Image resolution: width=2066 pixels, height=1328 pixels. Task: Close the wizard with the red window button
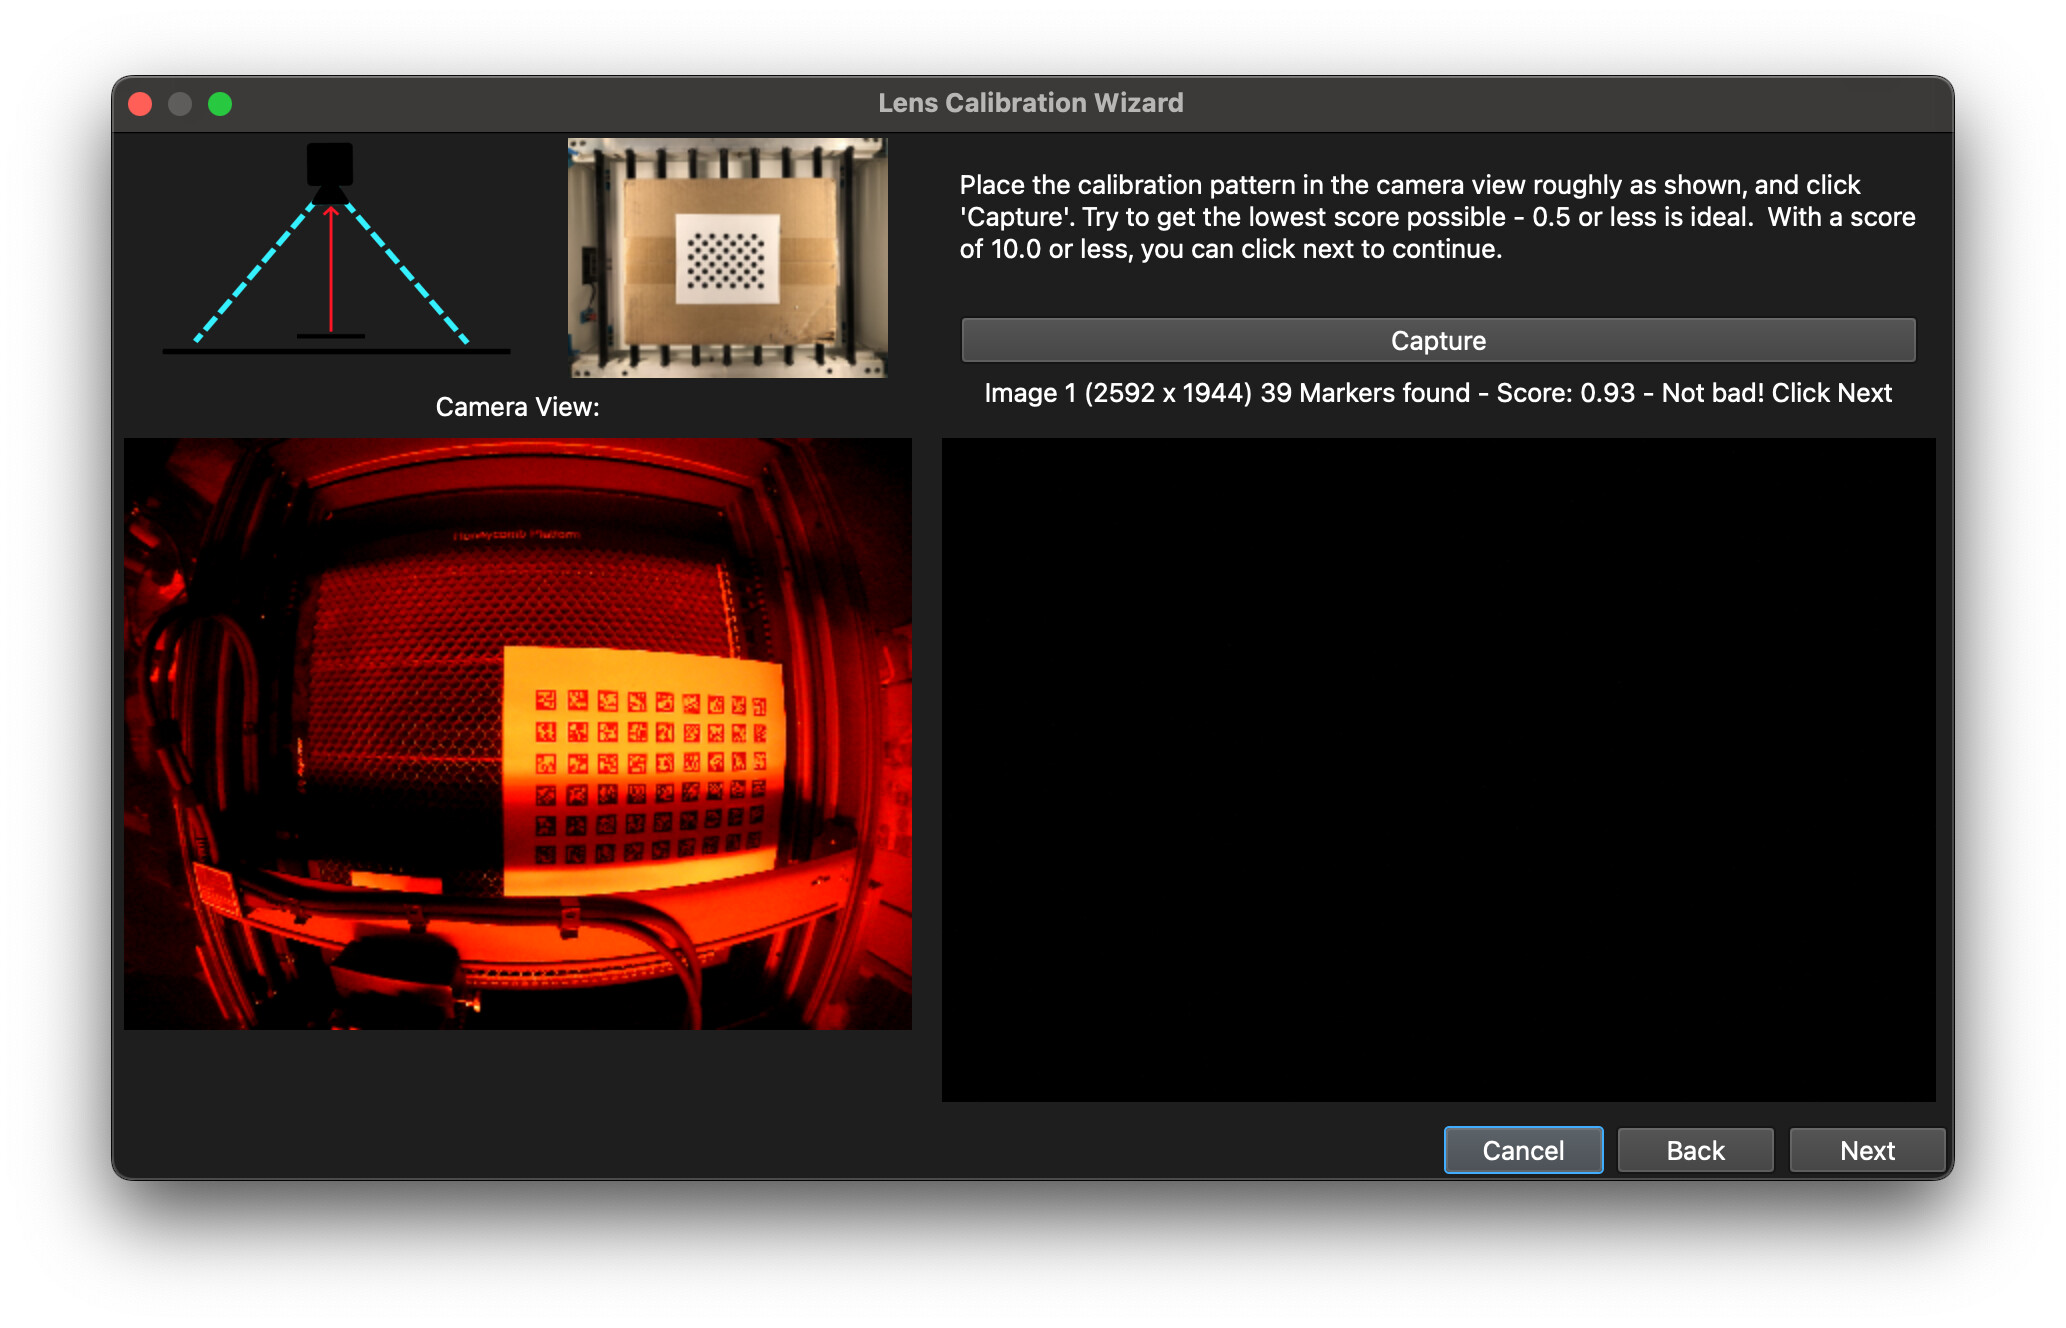(141, 104)
